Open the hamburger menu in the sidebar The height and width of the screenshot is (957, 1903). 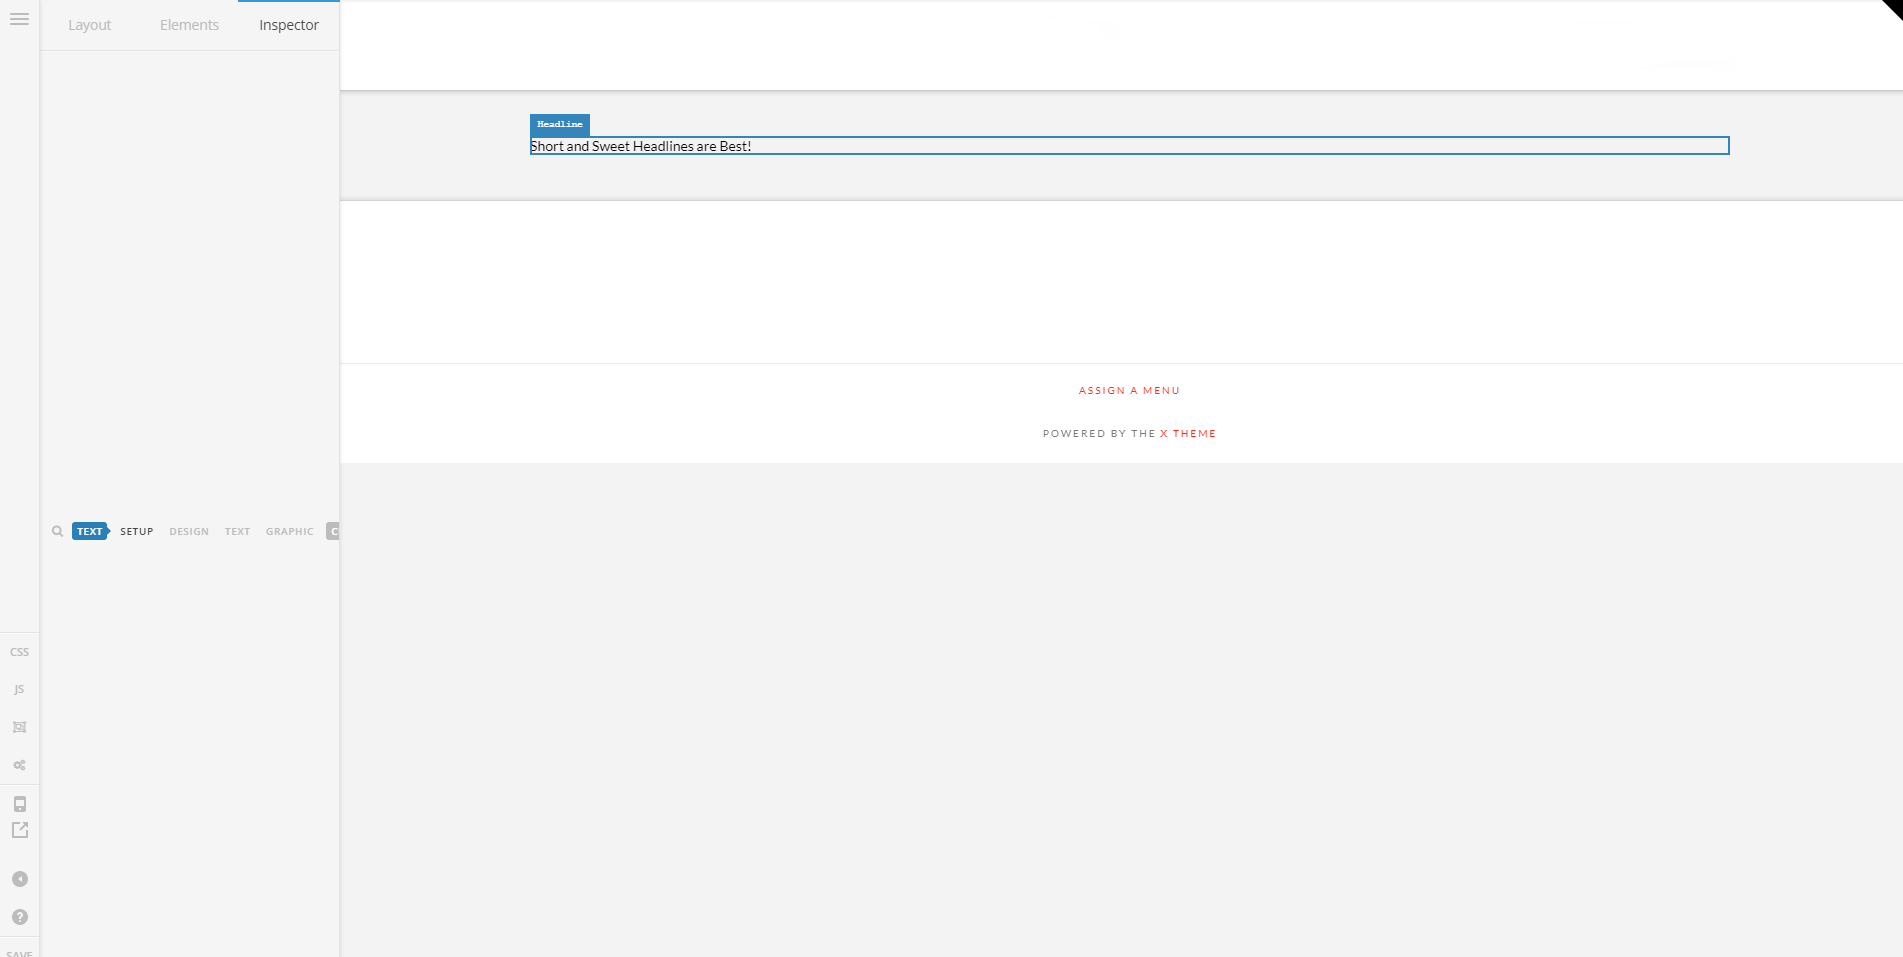[19, 19]
